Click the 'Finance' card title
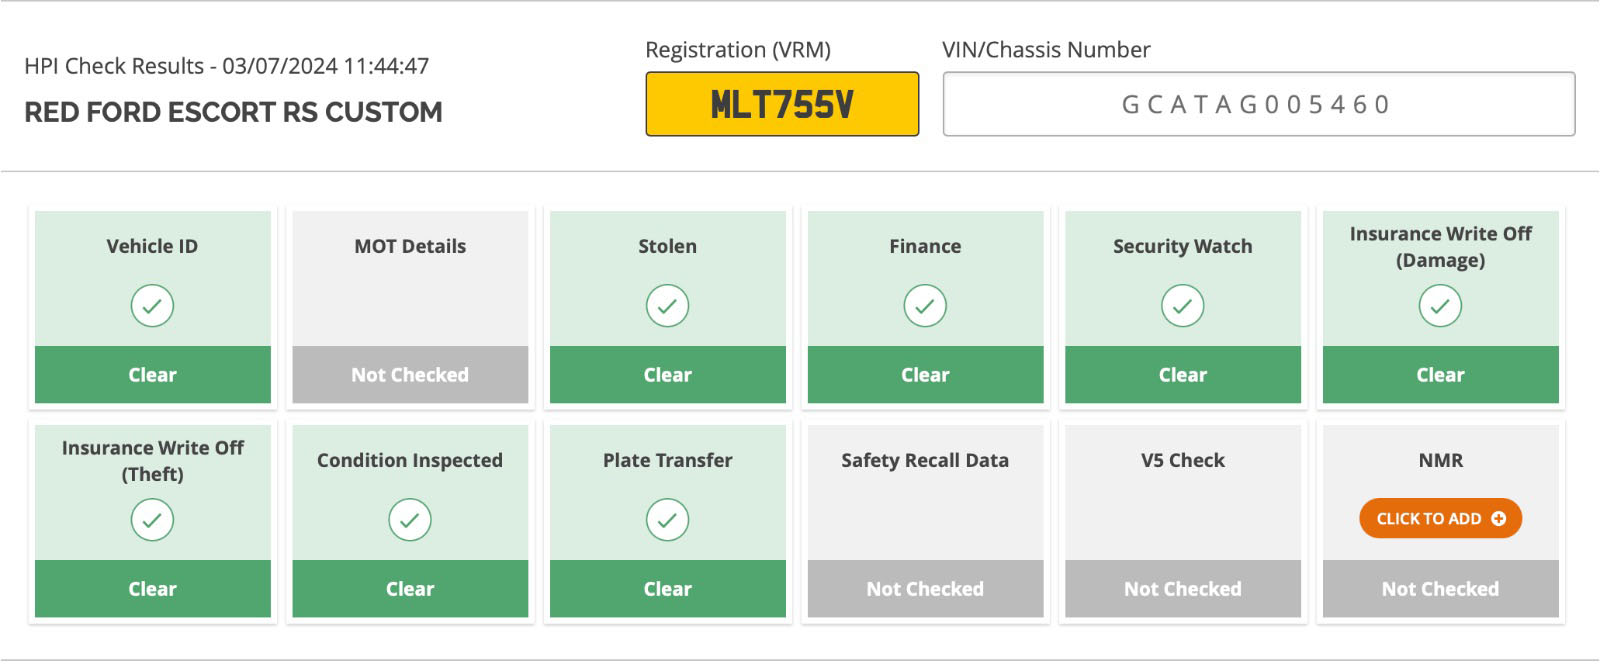 point(925,246)
